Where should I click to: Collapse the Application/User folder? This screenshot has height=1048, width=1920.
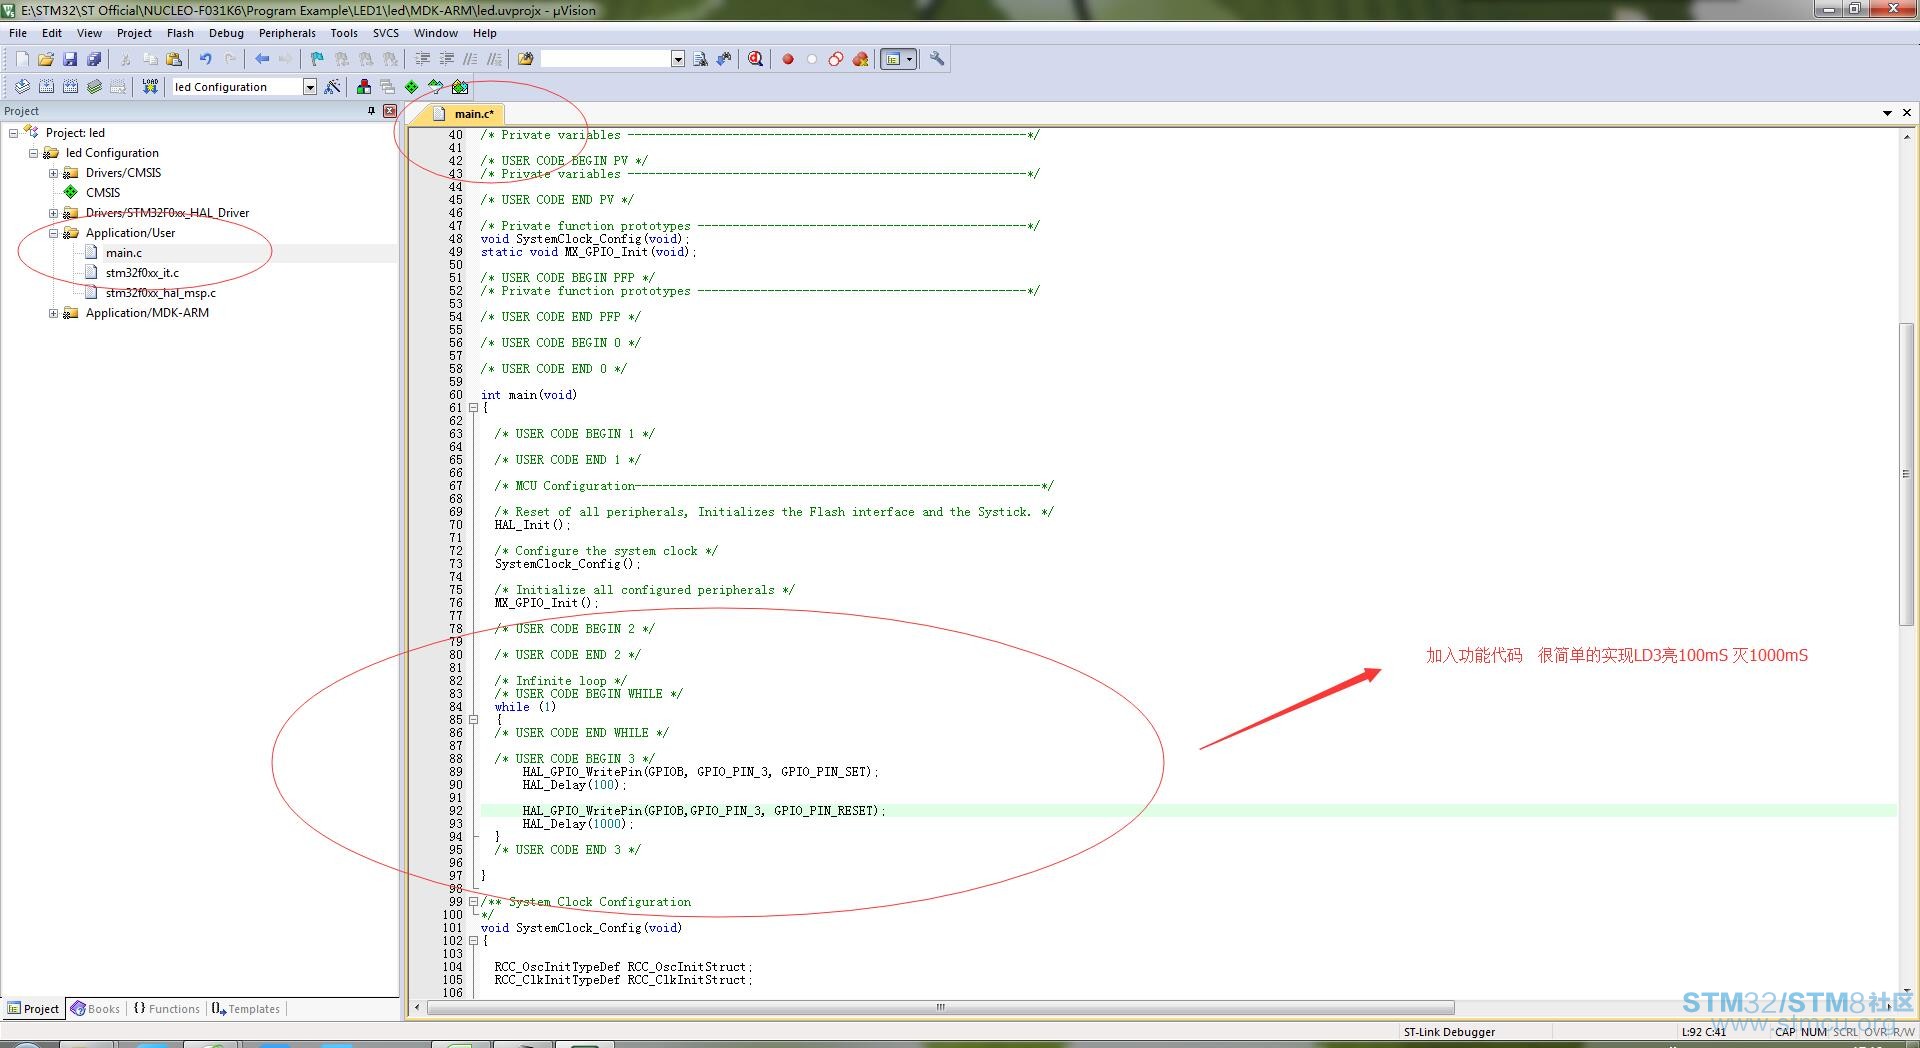click(53, 233)
